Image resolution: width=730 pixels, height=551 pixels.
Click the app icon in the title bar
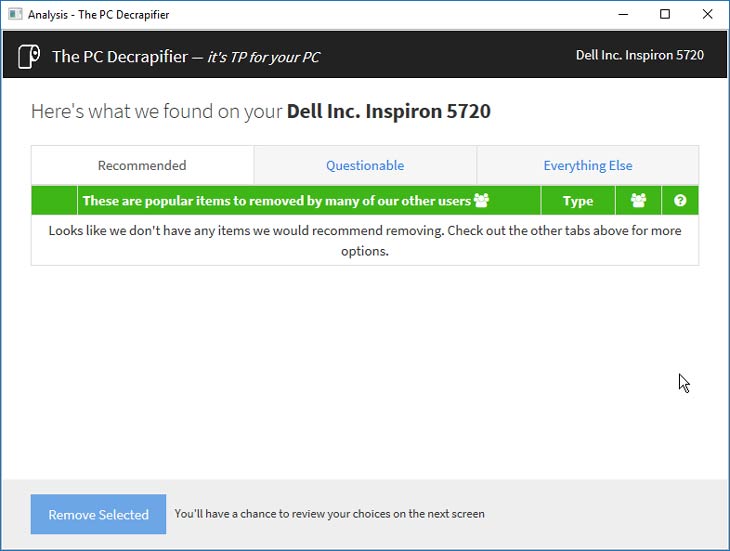pyautogui.click(x=15, y=14)
